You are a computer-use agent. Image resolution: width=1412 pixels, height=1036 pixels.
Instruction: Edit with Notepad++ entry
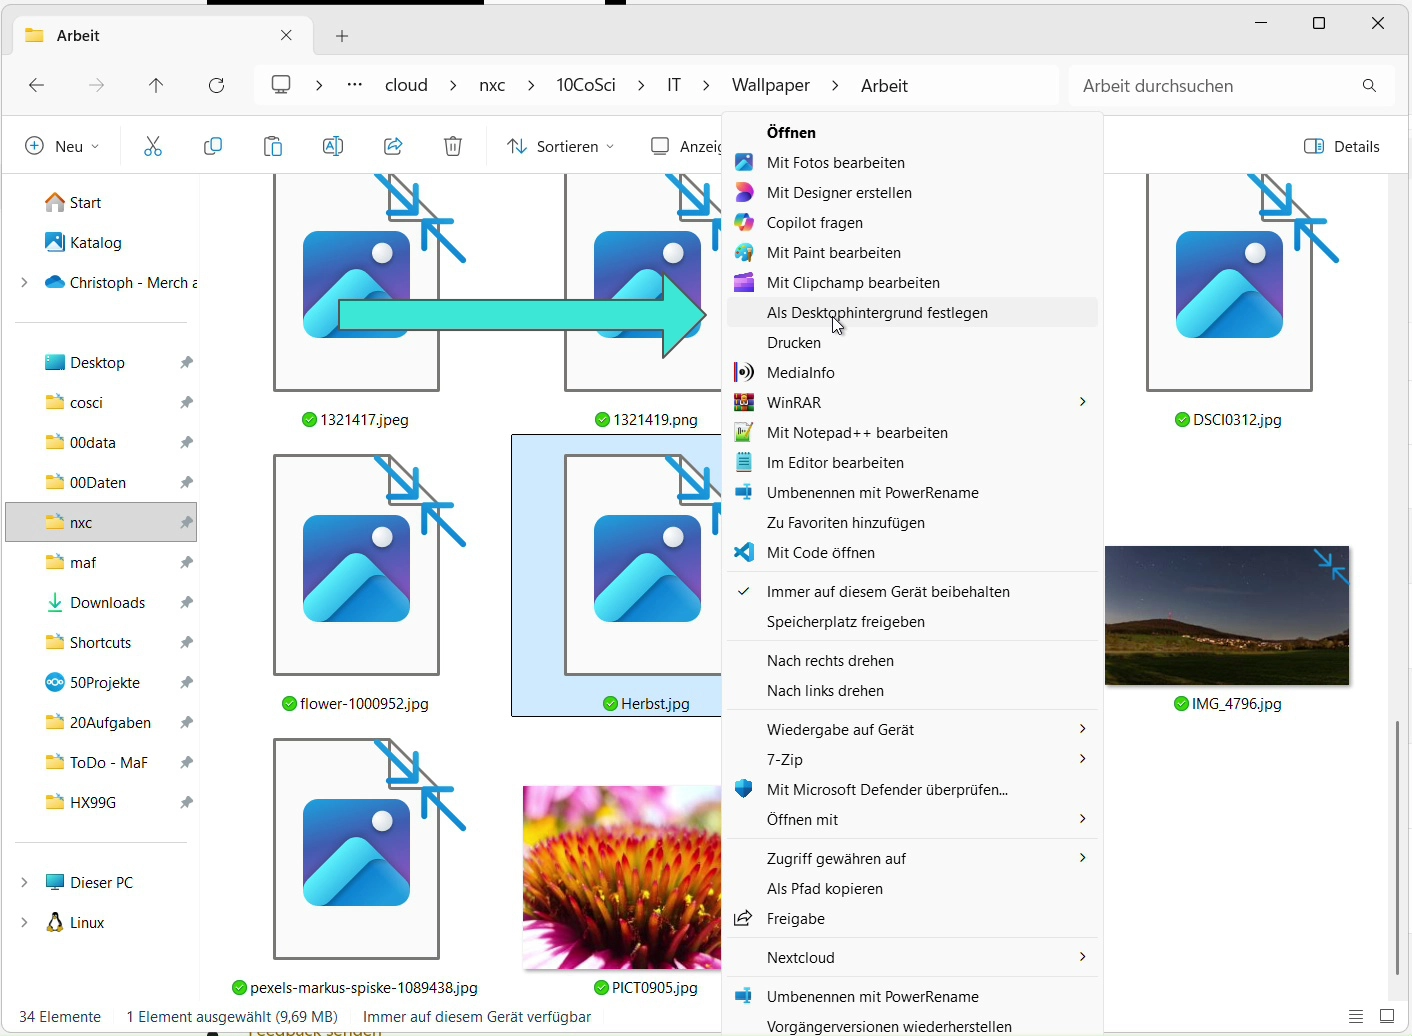[x=912, y=432]
